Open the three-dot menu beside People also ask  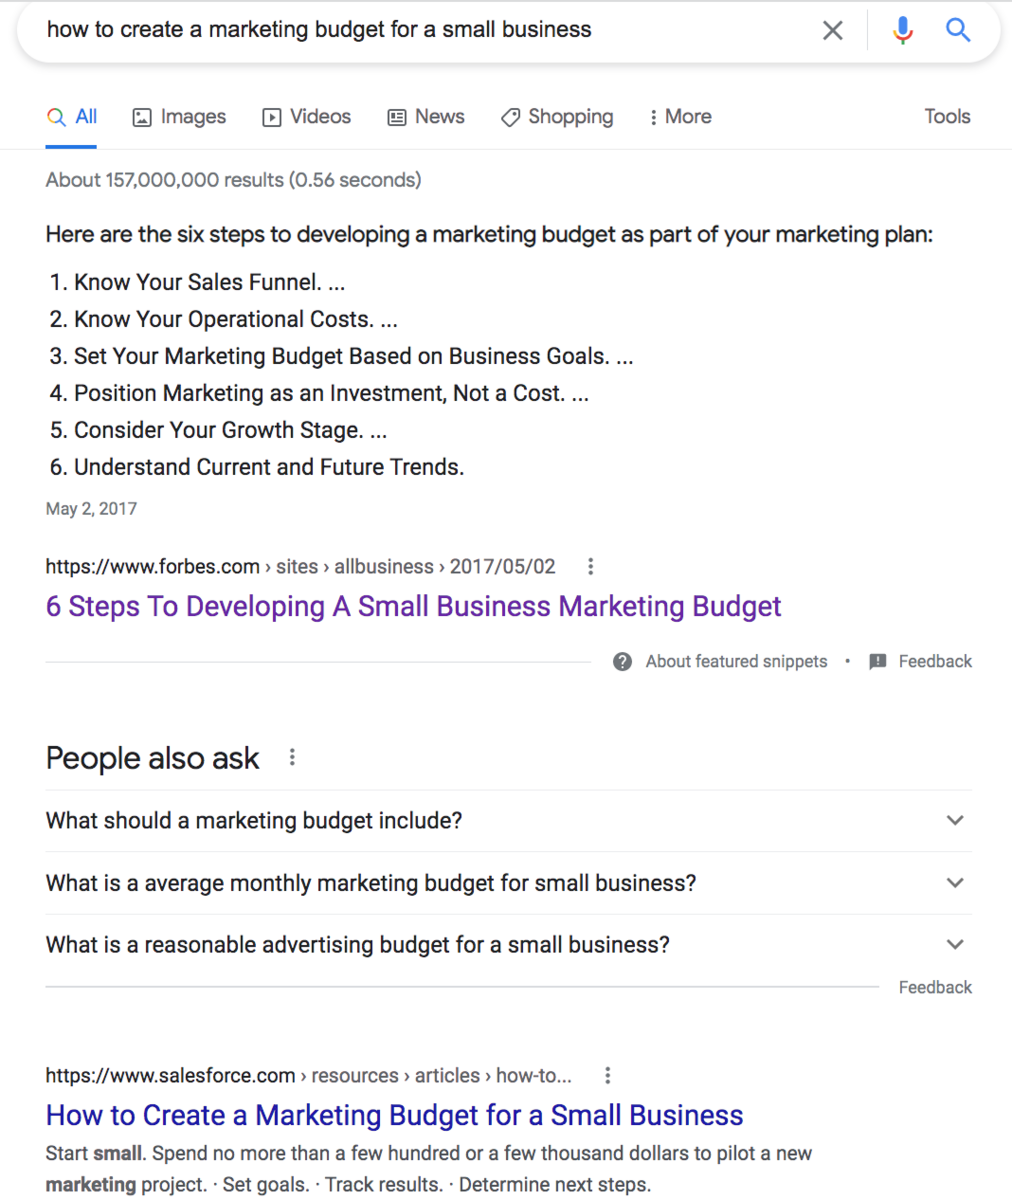pyautogui.click(x=292, y=757)
